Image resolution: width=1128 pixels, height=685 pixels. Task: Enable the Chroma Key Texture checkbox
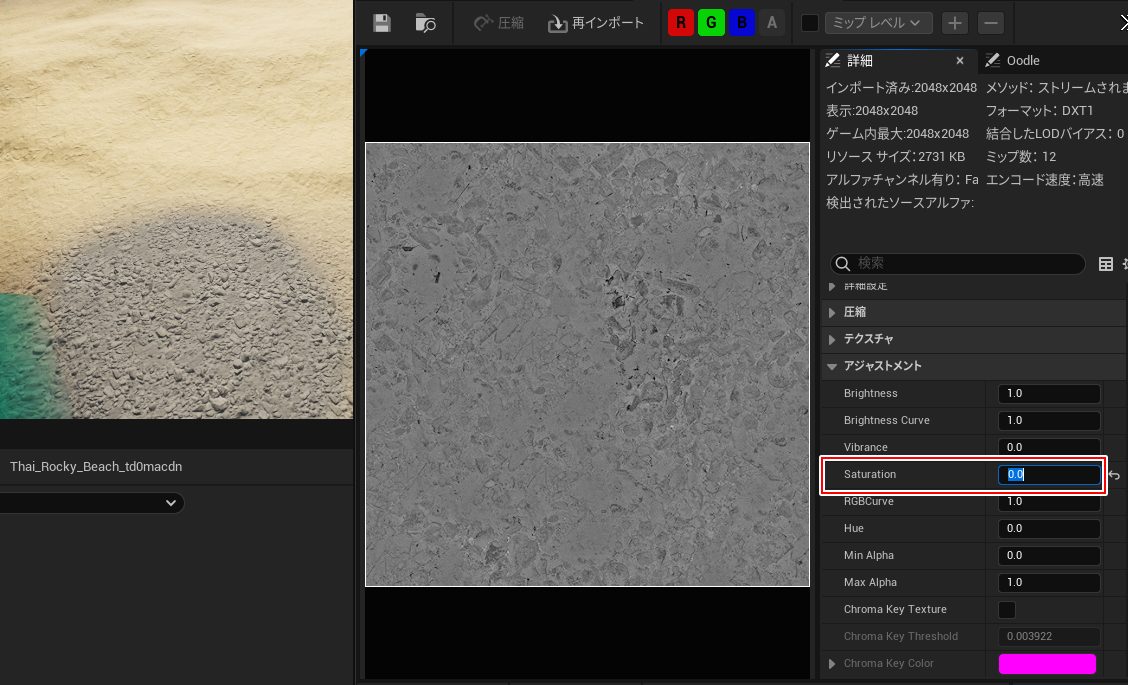(x=1007, y=609)
